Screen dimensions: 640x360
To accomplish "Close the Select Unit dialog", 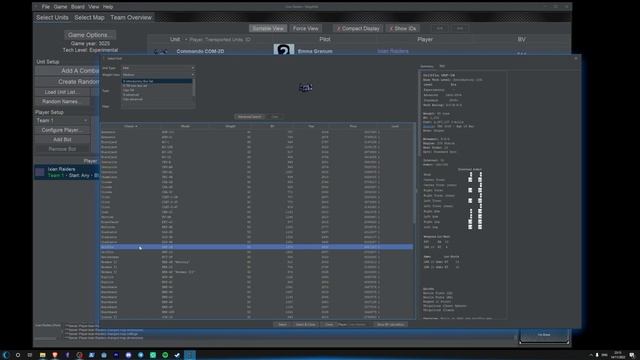I will [x=576, y=58].
